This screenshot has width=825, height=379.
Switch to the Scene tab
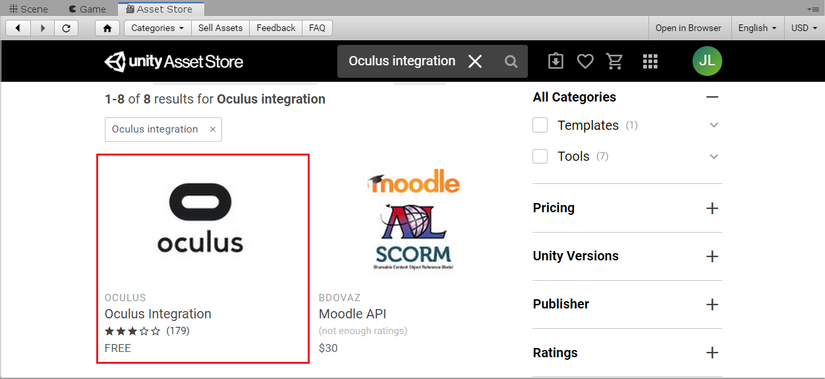[x=29, y=9]
